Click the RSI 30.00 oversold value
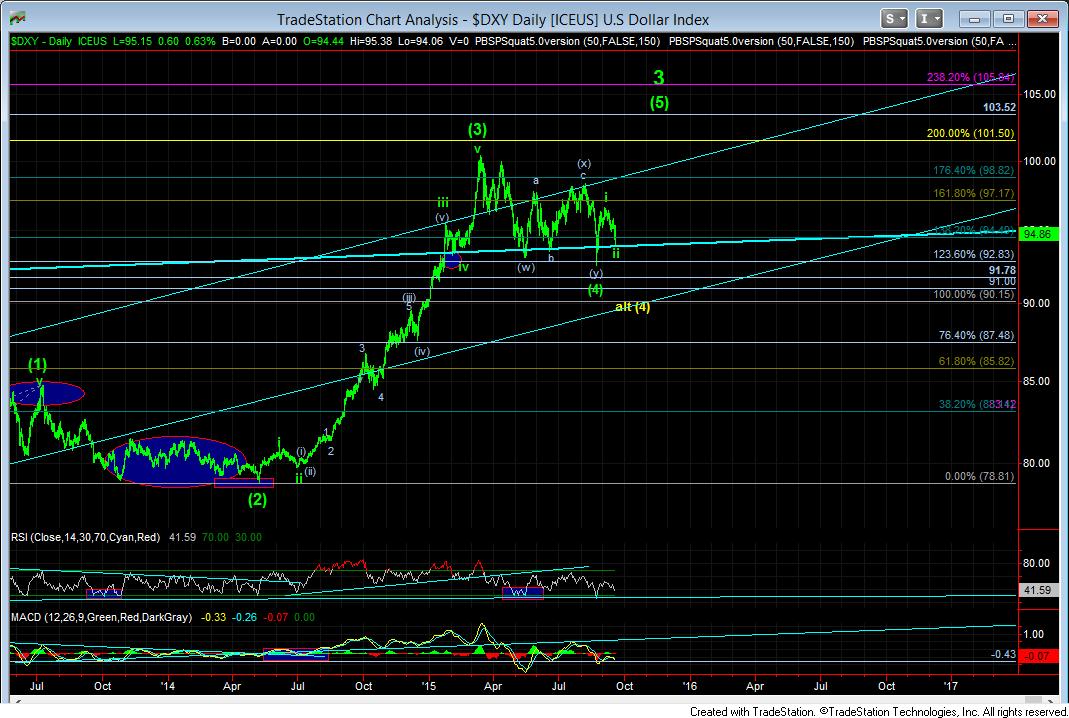Viewport: 1069px width, 718px height. [x=248, y=537]
